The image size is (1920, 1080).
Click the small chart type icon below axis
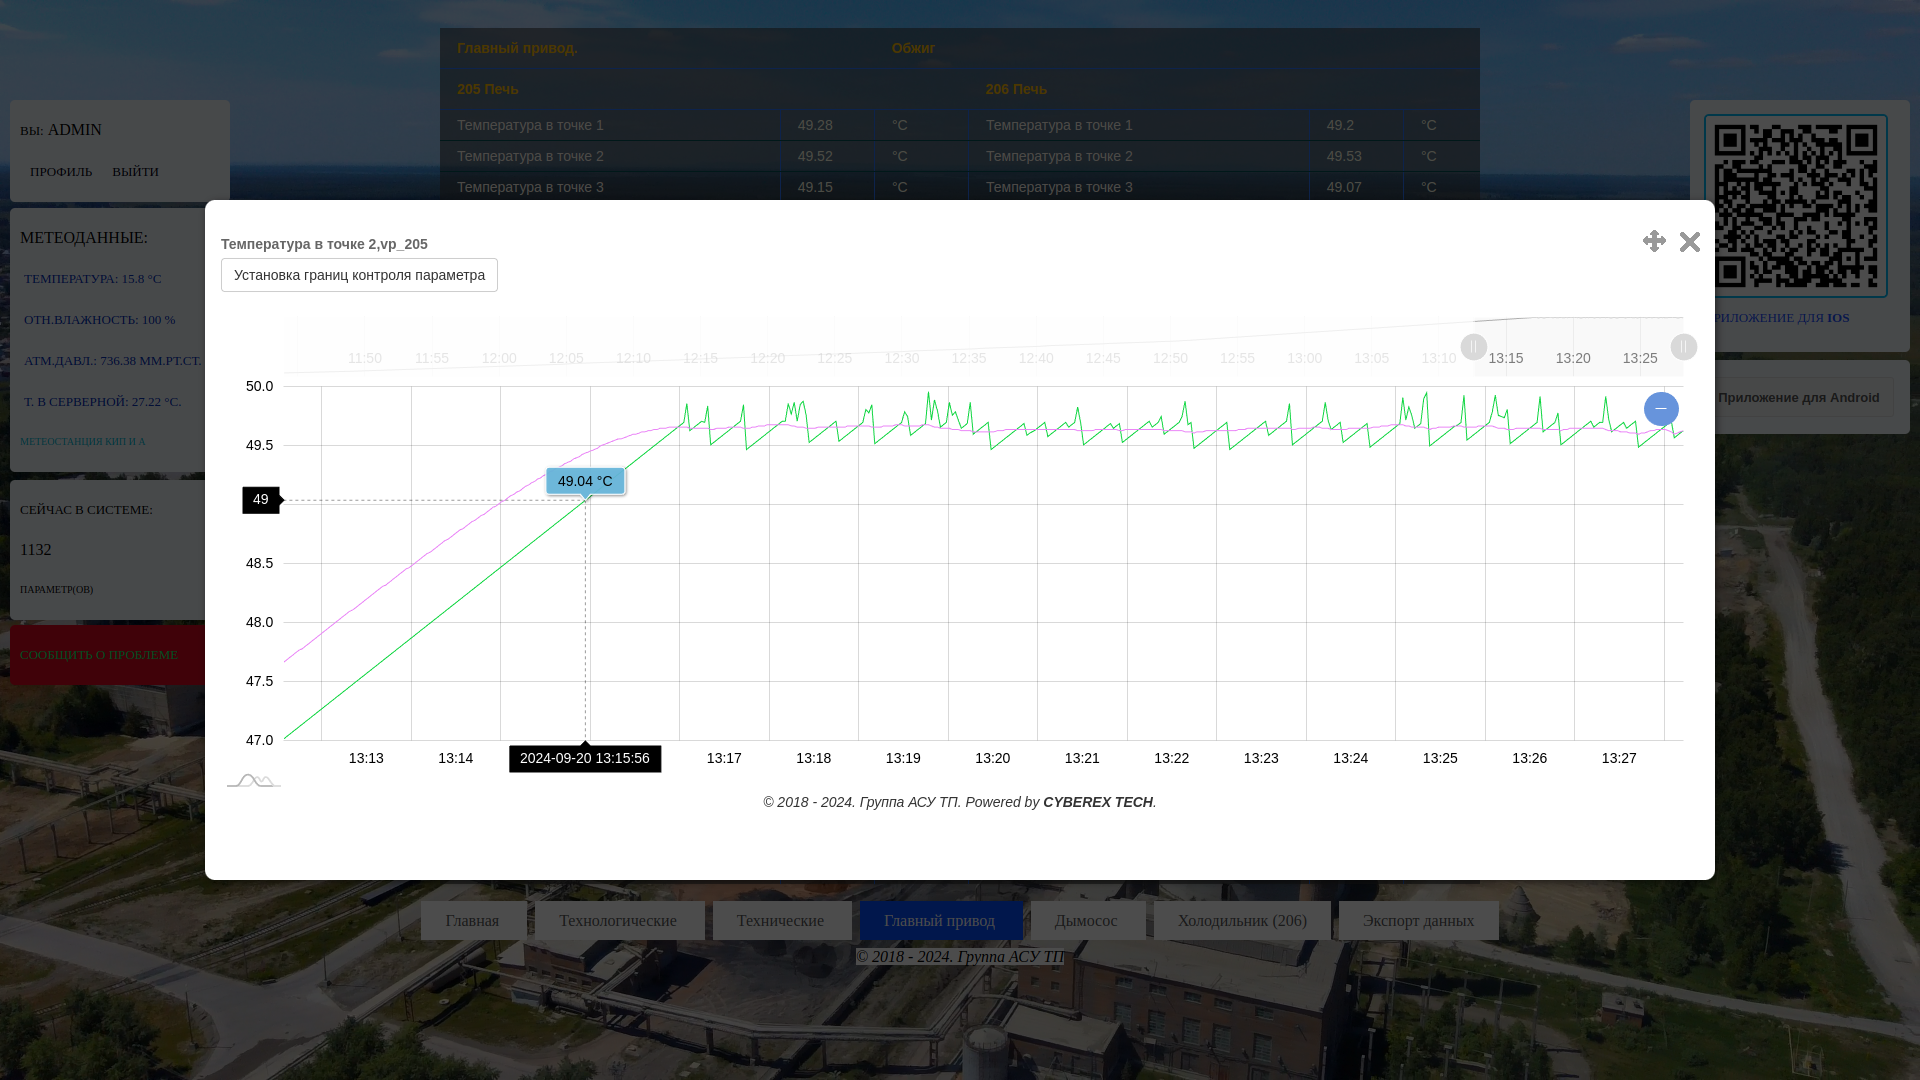click(x=254, y=780)
